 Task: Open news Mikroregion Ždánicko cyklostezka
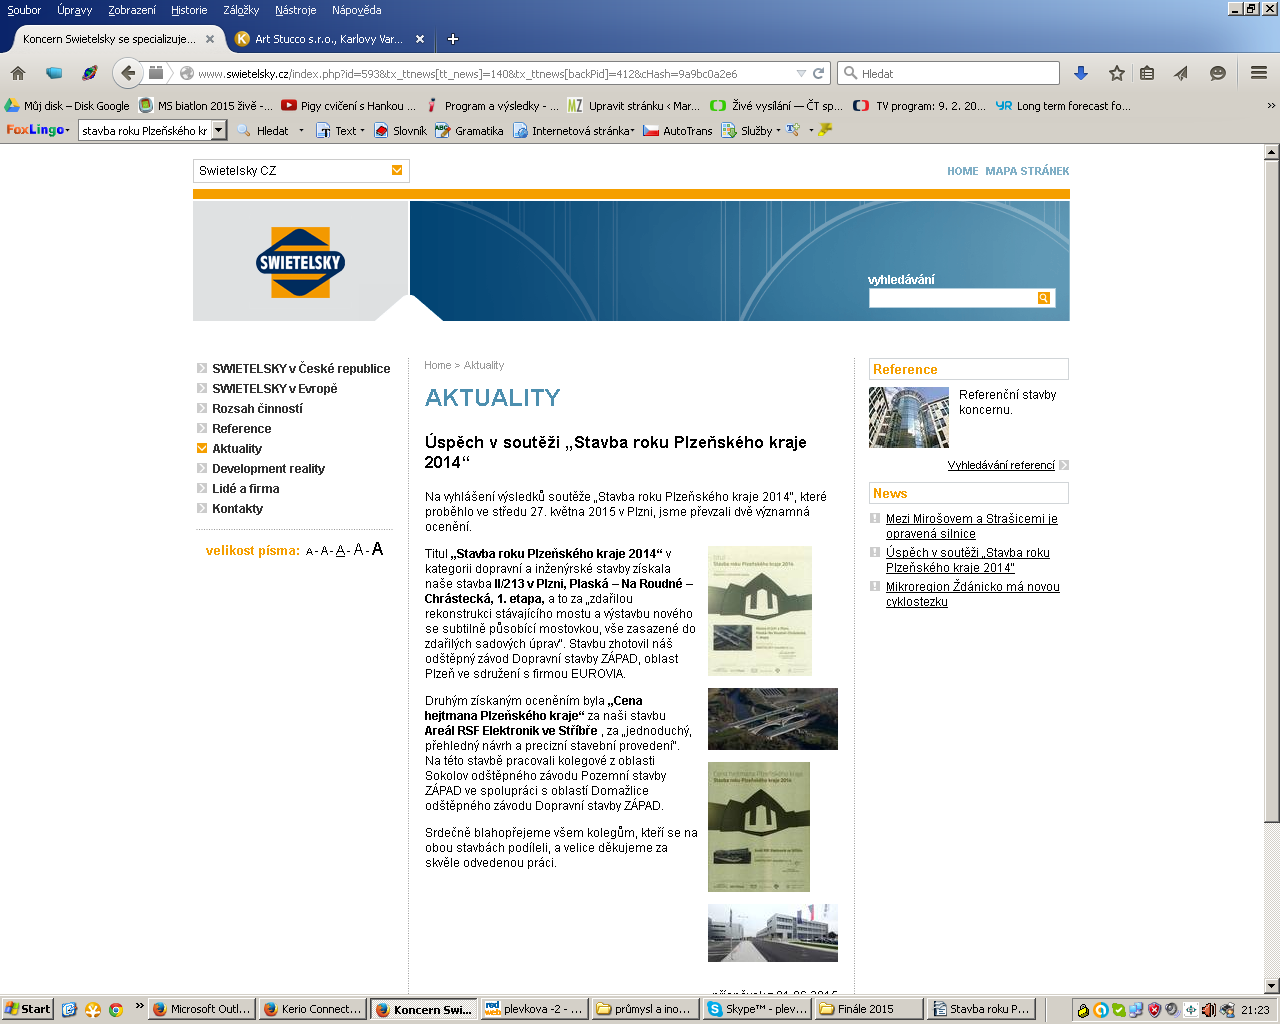(973, 594)
